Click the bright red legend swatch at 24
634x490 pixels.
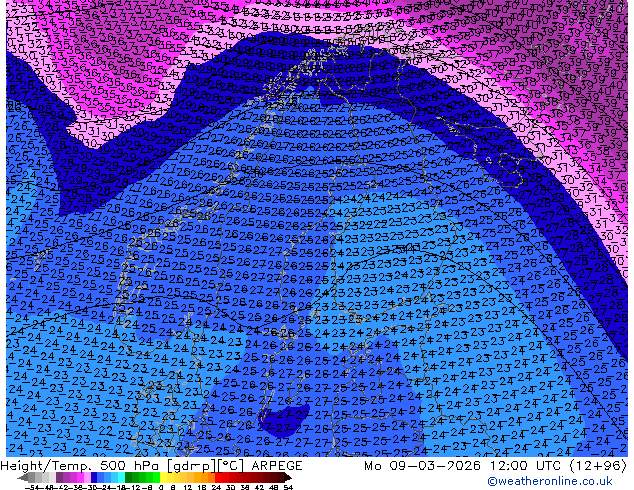pyautogui.click(x=218, y=478)
